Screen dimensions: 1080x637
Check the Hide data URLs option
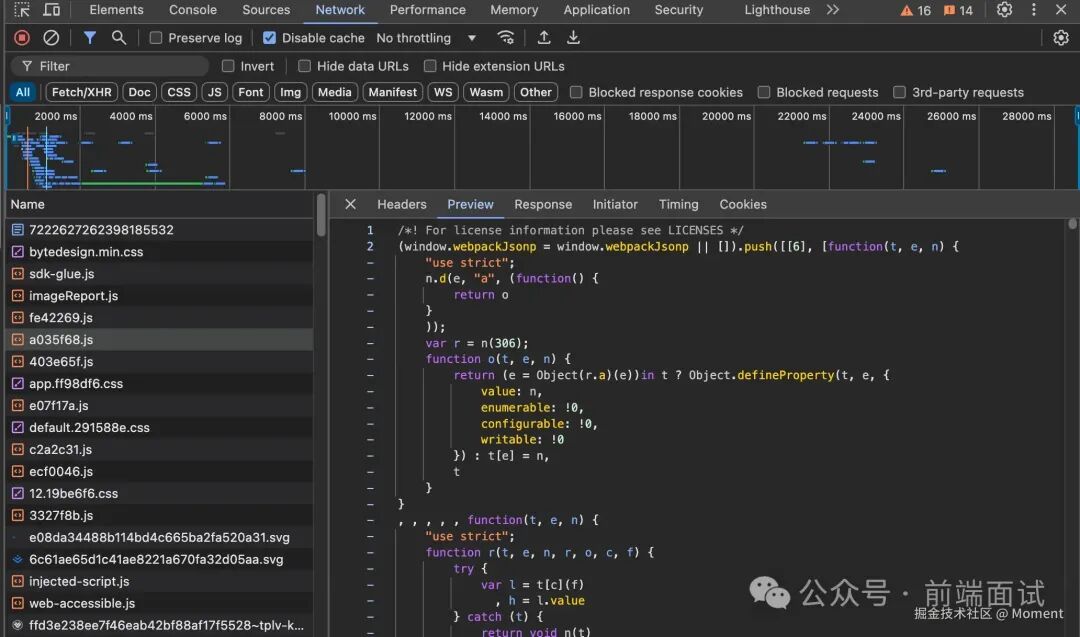pos(305,66)
